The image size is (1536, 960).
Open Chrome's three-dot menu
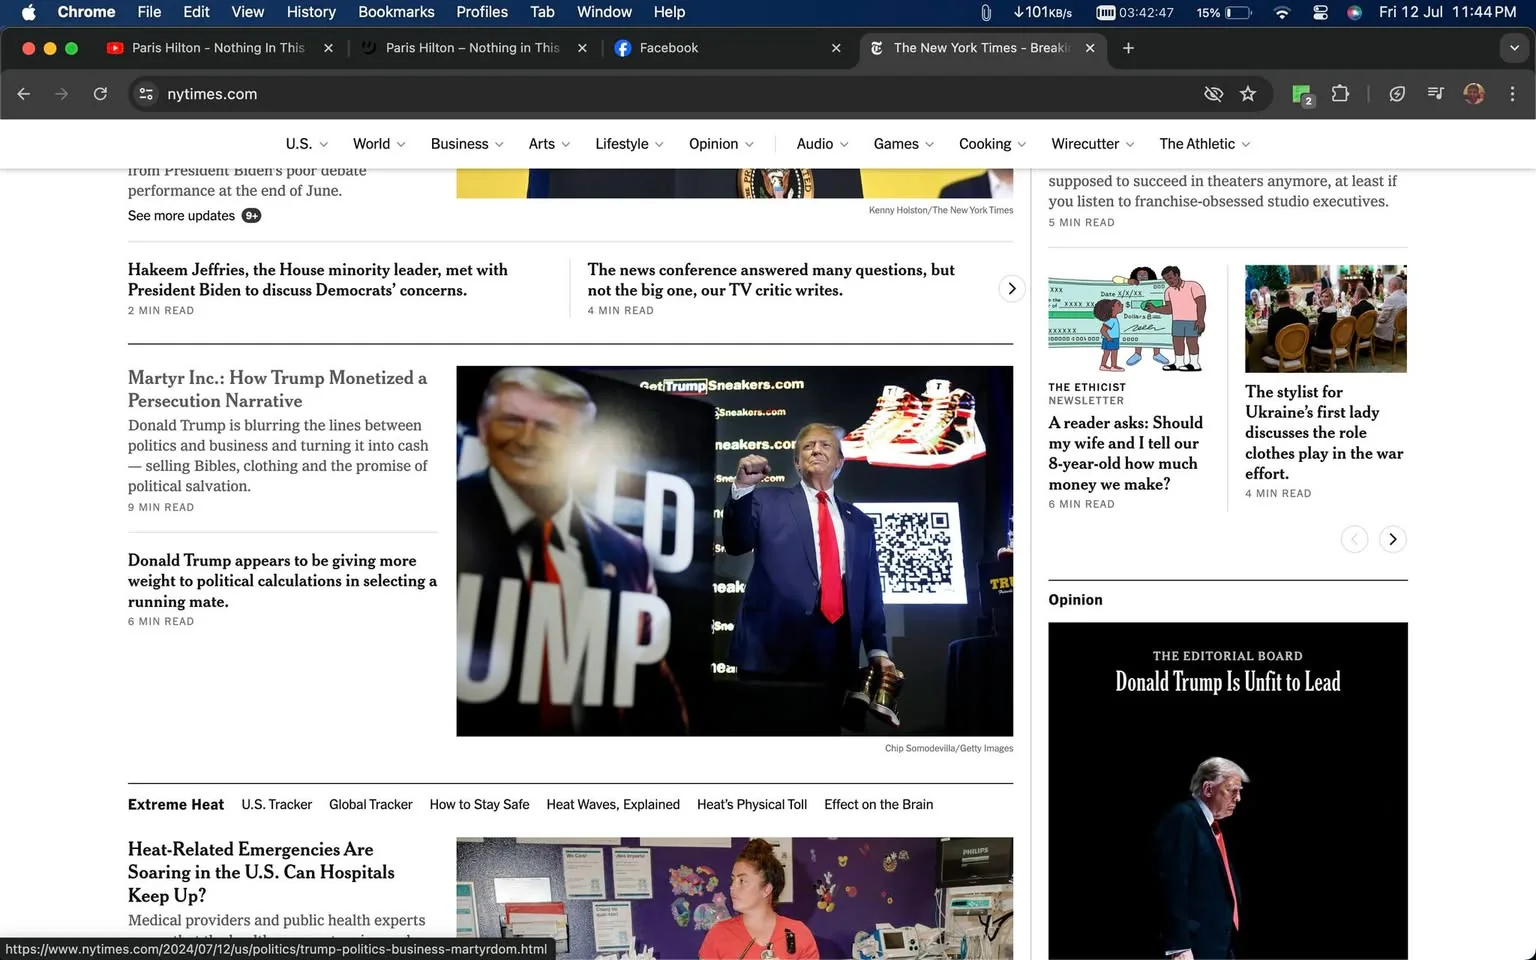[x=1512, y=94]
